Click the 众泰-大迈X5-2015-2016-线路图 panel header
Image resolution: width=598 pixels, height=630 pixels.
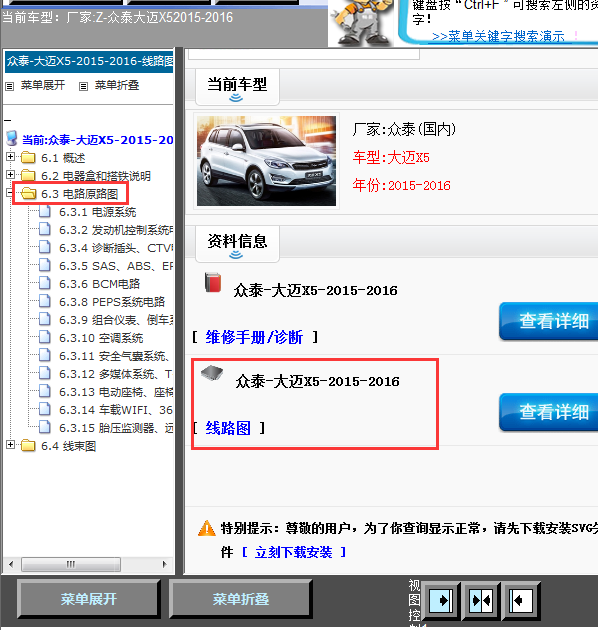point(89,61)
